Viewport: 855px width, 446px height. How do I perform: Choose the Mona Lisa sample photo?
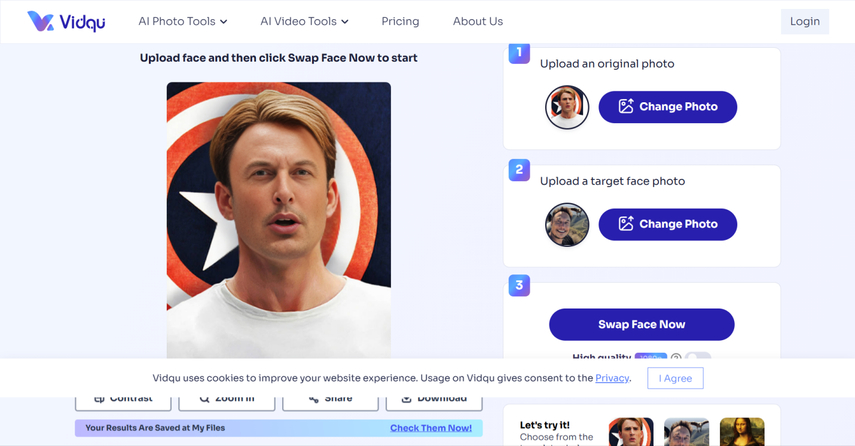(x=742, y=432)
